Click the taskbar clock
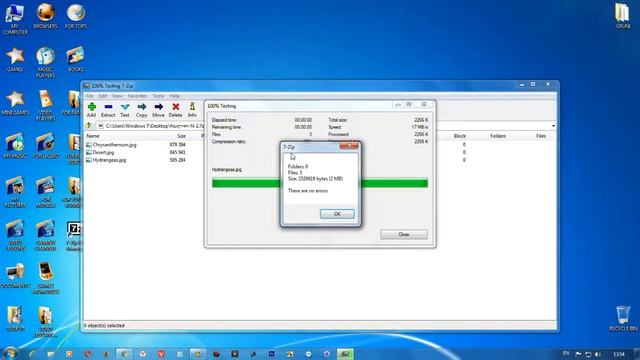640x360 pixels. point(619,354)
